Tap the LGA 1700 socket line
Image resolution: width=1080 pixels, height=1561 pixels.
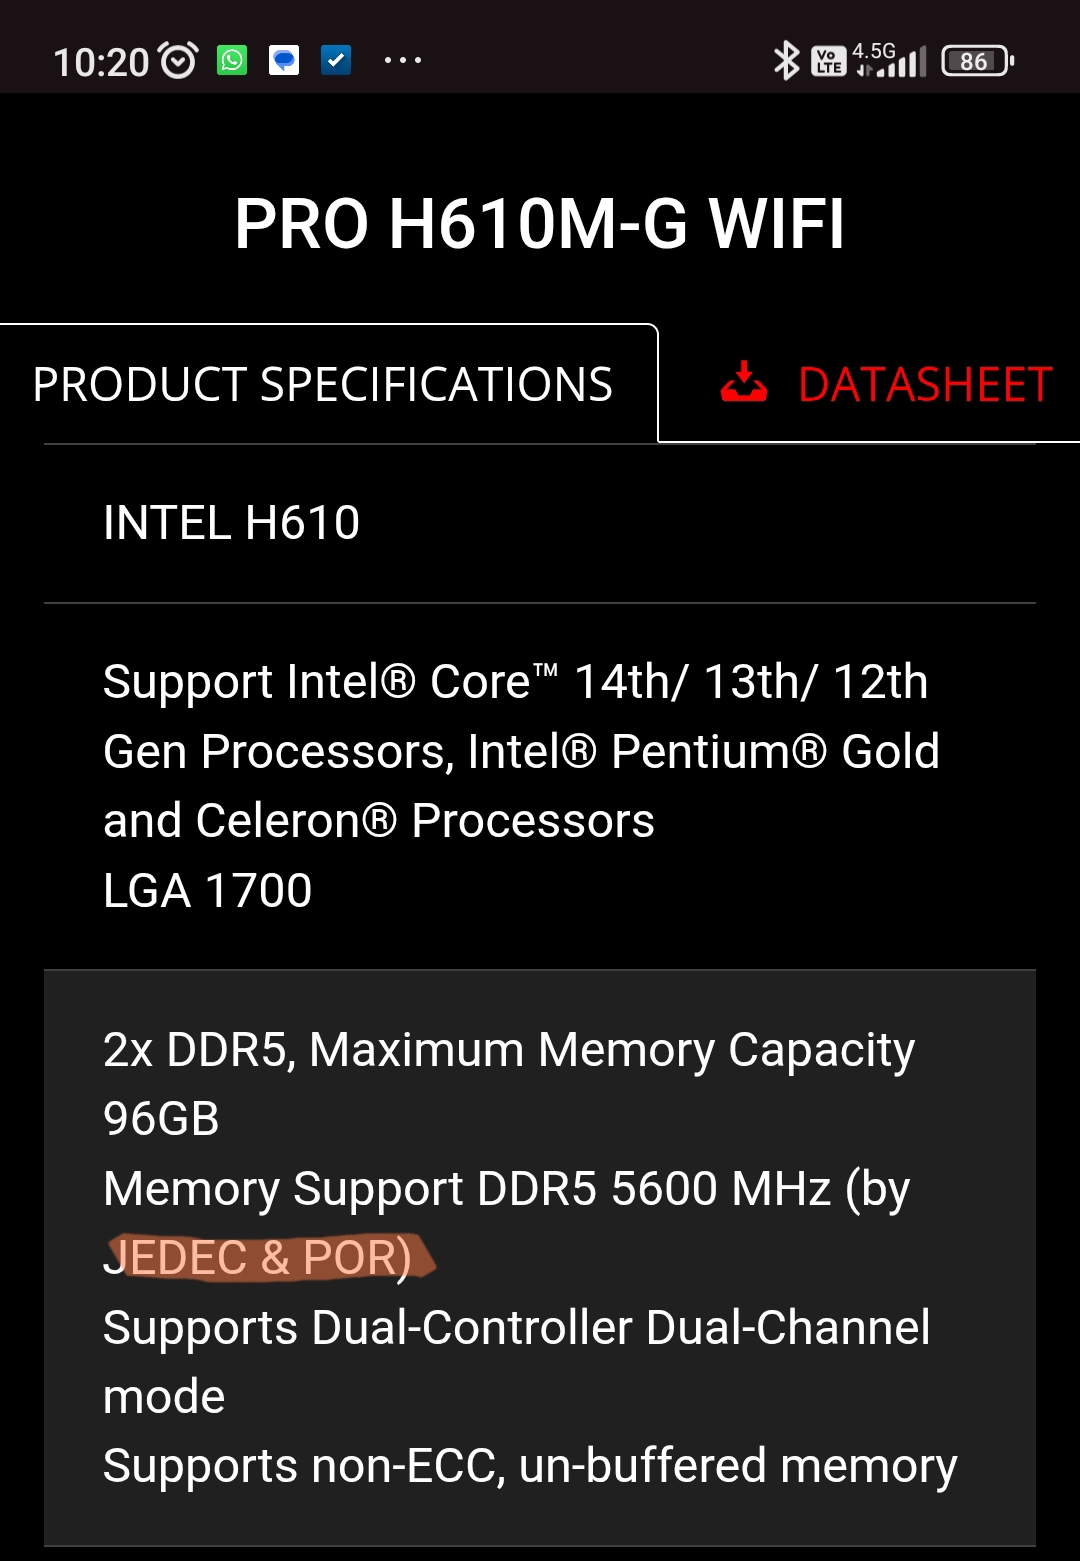pyautogui.click(x=208, y=890)
